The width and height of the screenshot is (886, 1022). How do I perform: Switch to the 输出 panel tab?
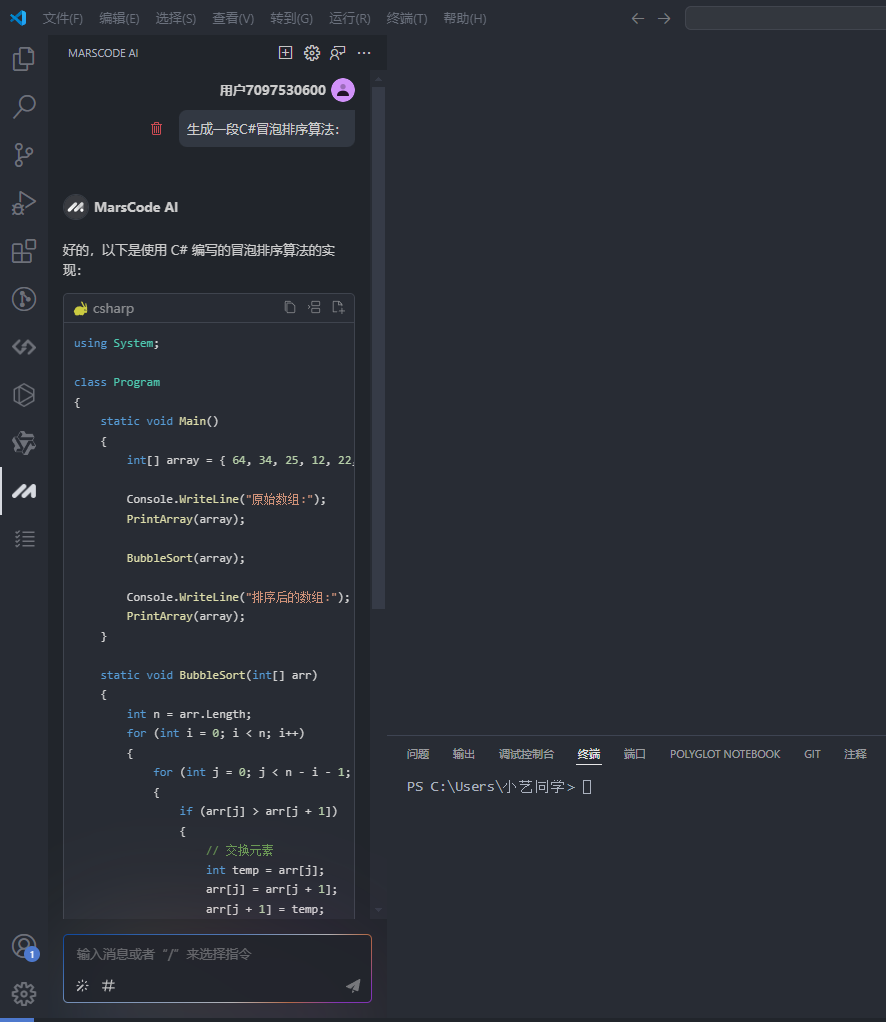[x=464, y=754]
